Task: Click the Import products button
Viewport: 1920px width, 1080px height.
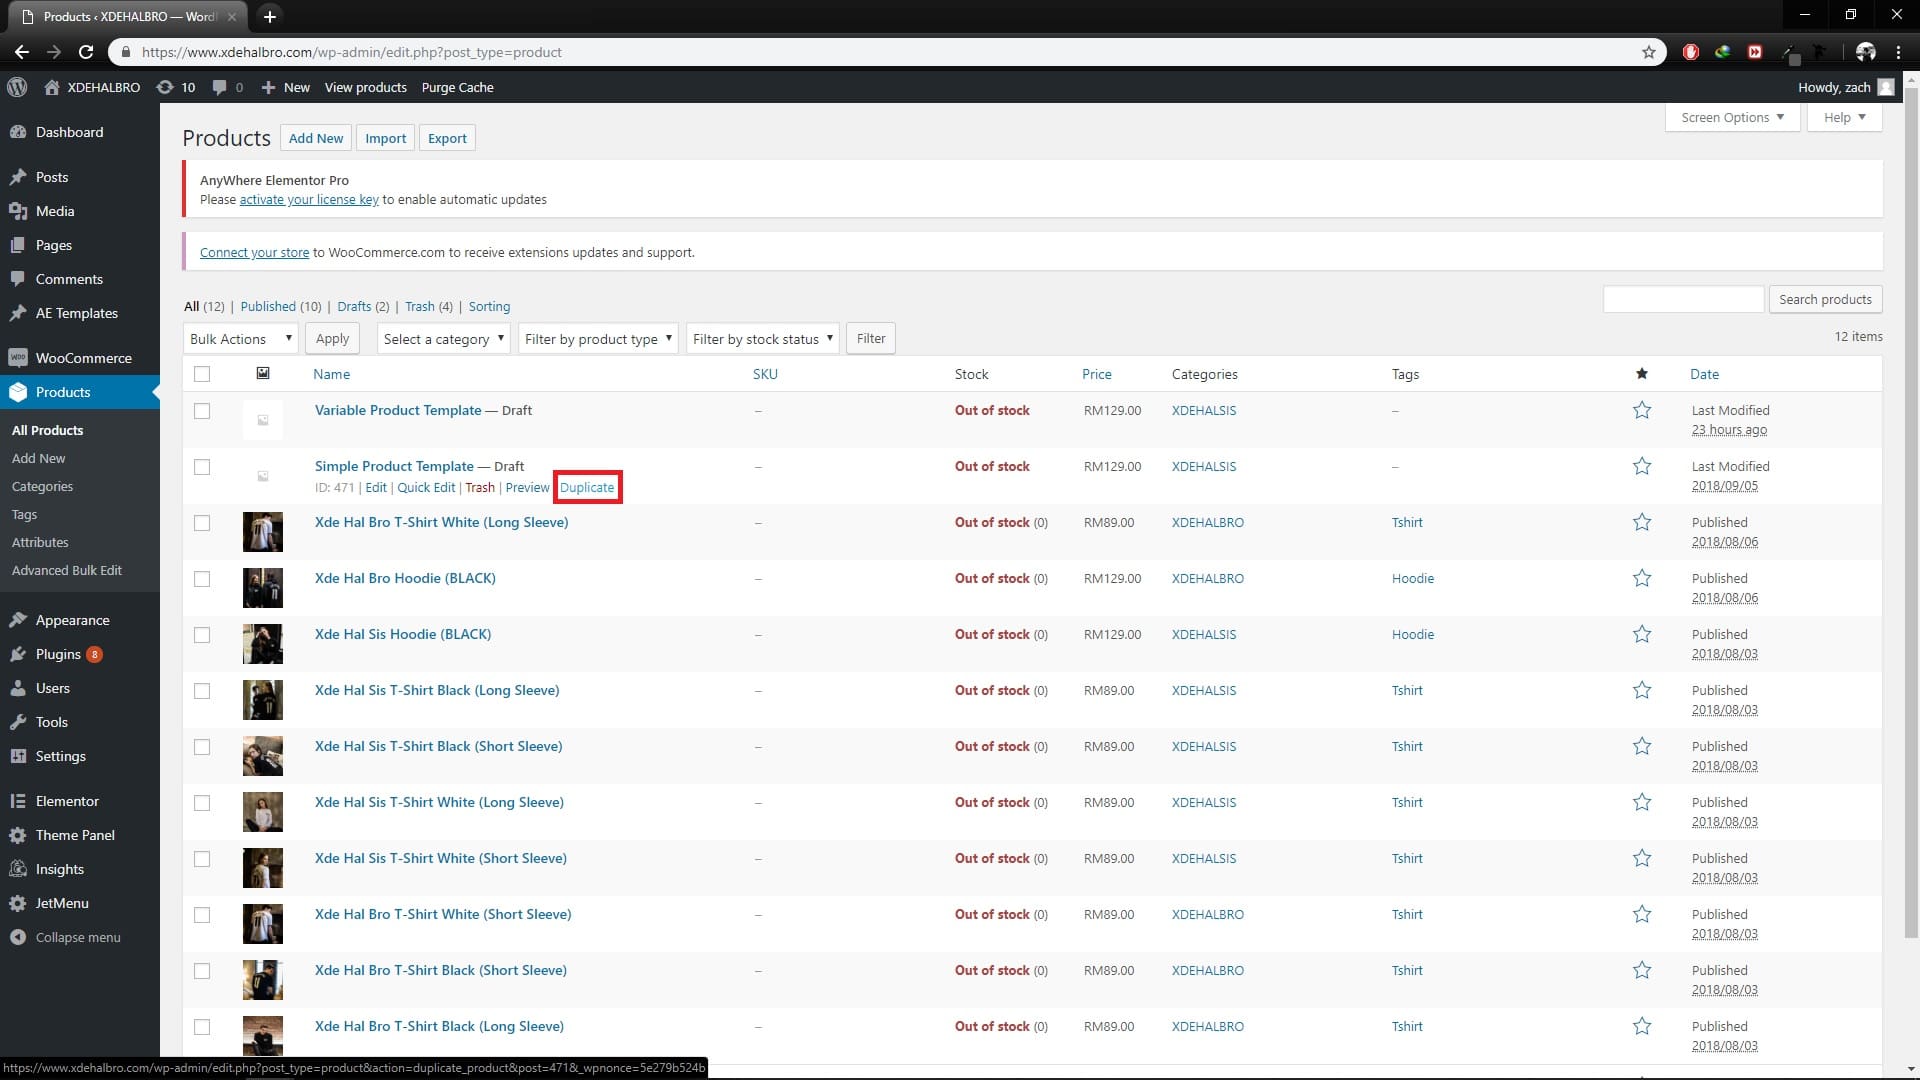Action: 386,138
